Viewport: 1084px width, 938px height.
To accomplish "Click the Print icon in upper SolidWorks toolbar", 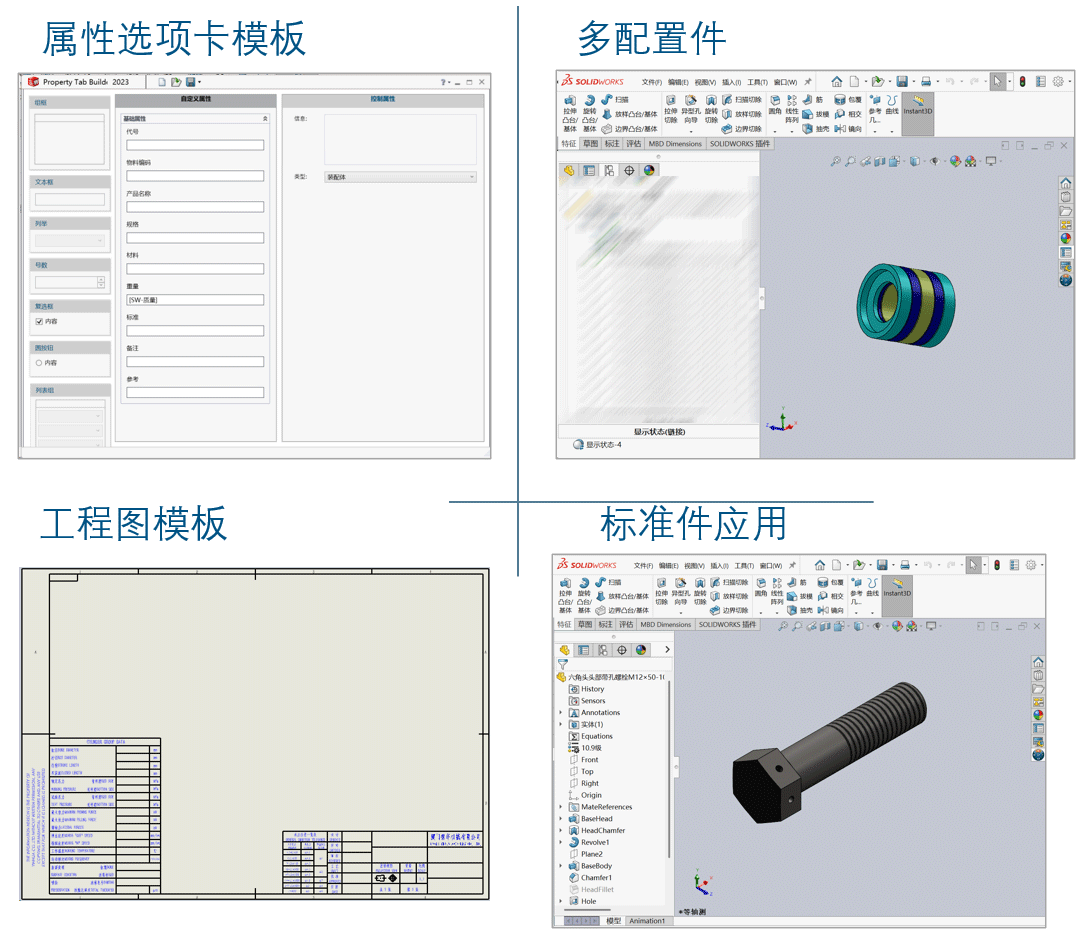I will 926,82.
